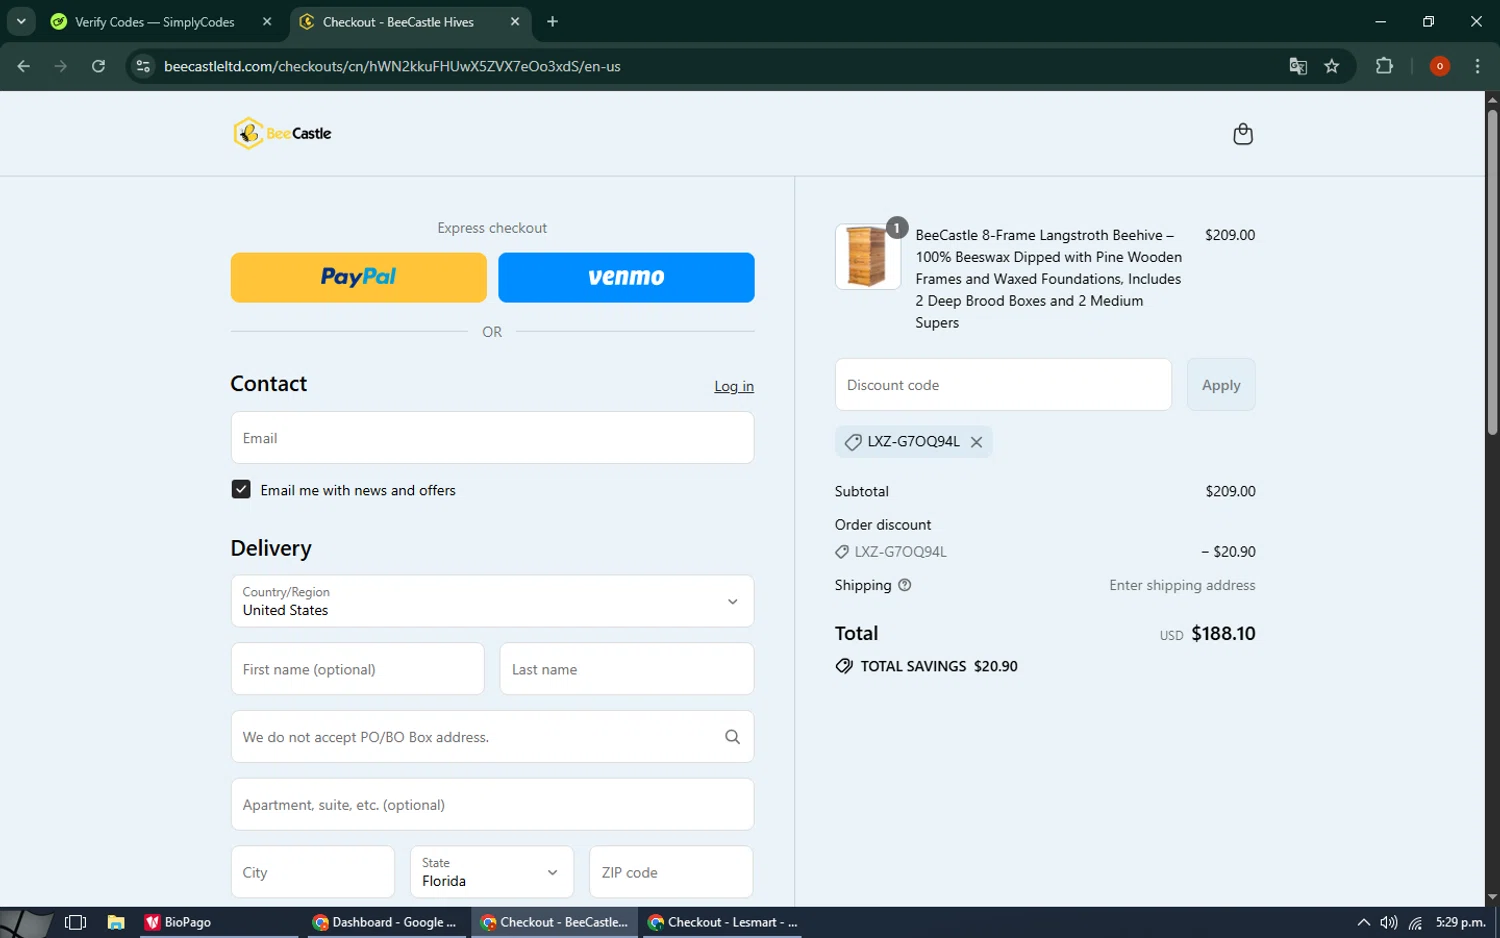Click the network Wi-Fi tray icon
The height and width of the screenshot is (938, 1500).
point(1415,922)
